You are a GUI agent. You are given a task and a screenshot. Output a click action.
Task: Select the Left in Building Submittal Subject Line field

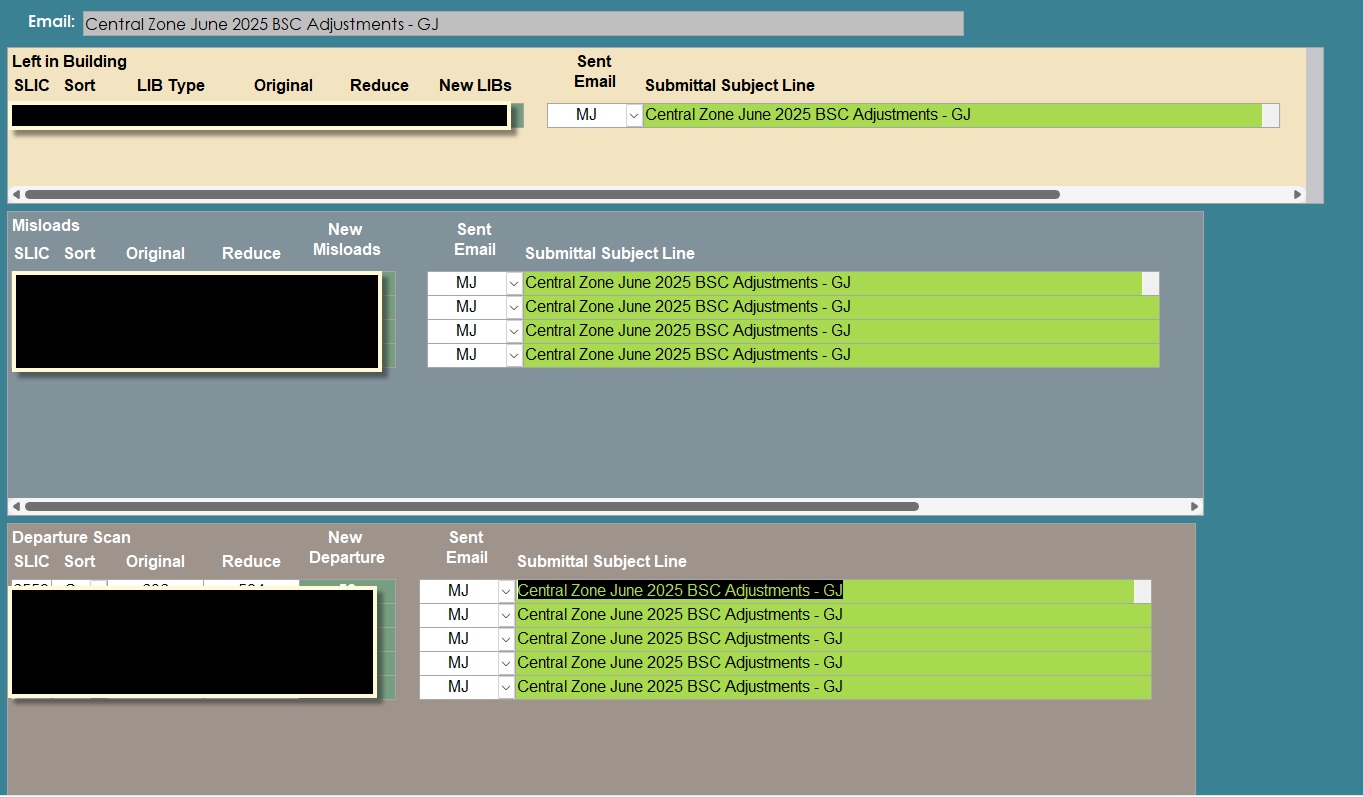[x=950, y=115]
